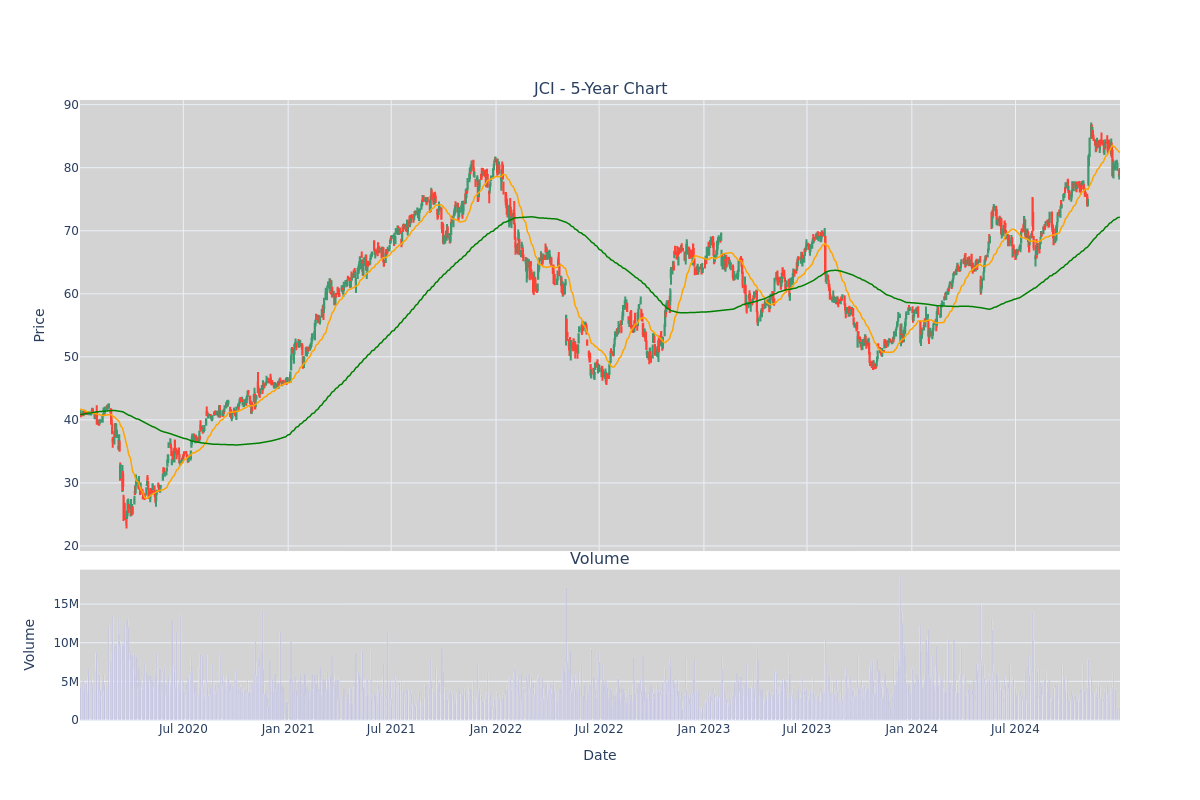Click the 70 price tick label
The image size is (1200, 800).
tap(71, 231)
